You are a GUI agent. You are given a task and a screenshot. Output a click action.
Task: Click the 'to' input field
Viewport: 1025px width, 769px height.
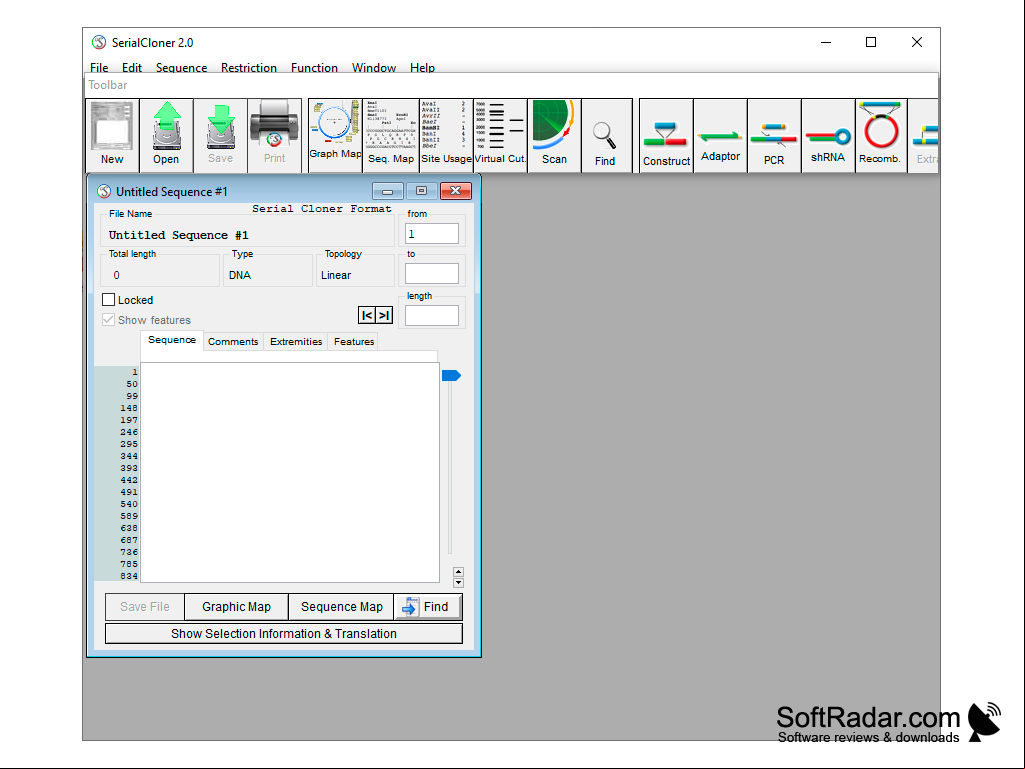[432, 273]
